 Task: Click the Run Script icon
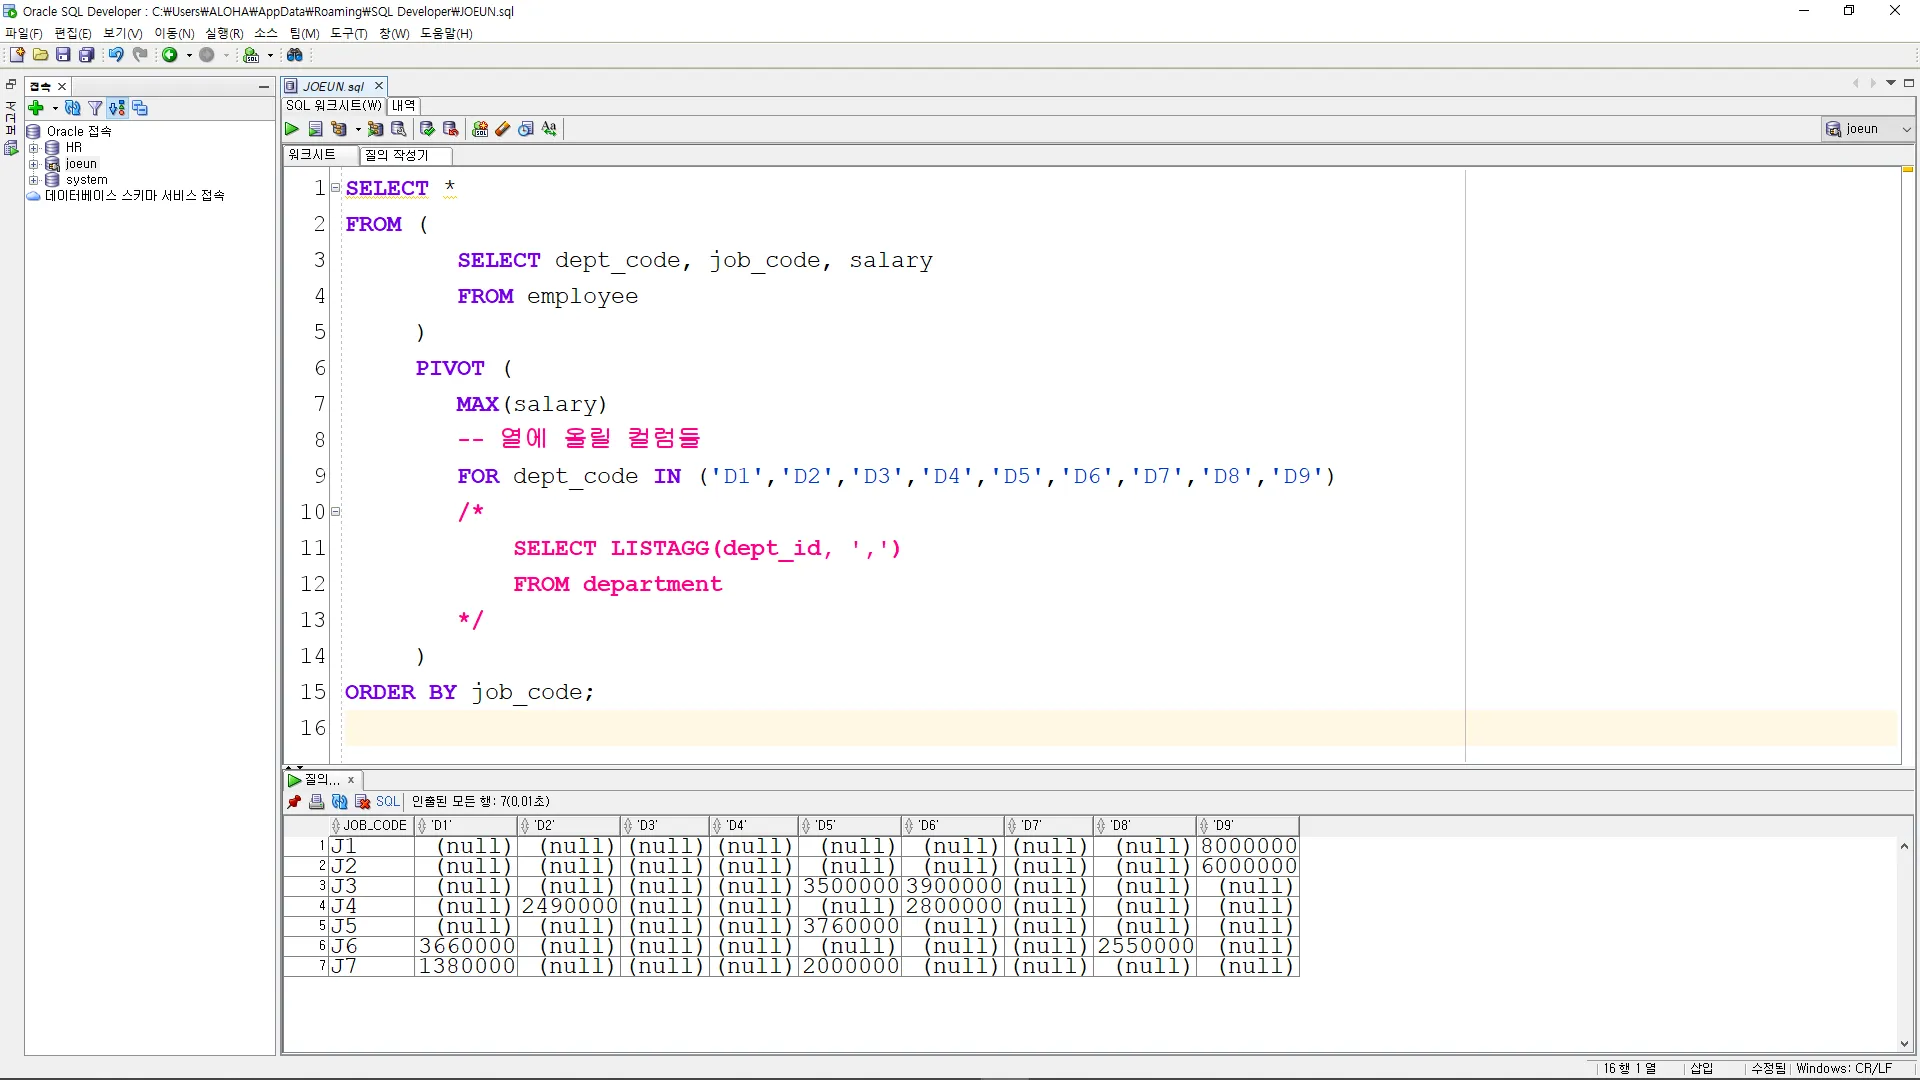click(x=315, y=129)
